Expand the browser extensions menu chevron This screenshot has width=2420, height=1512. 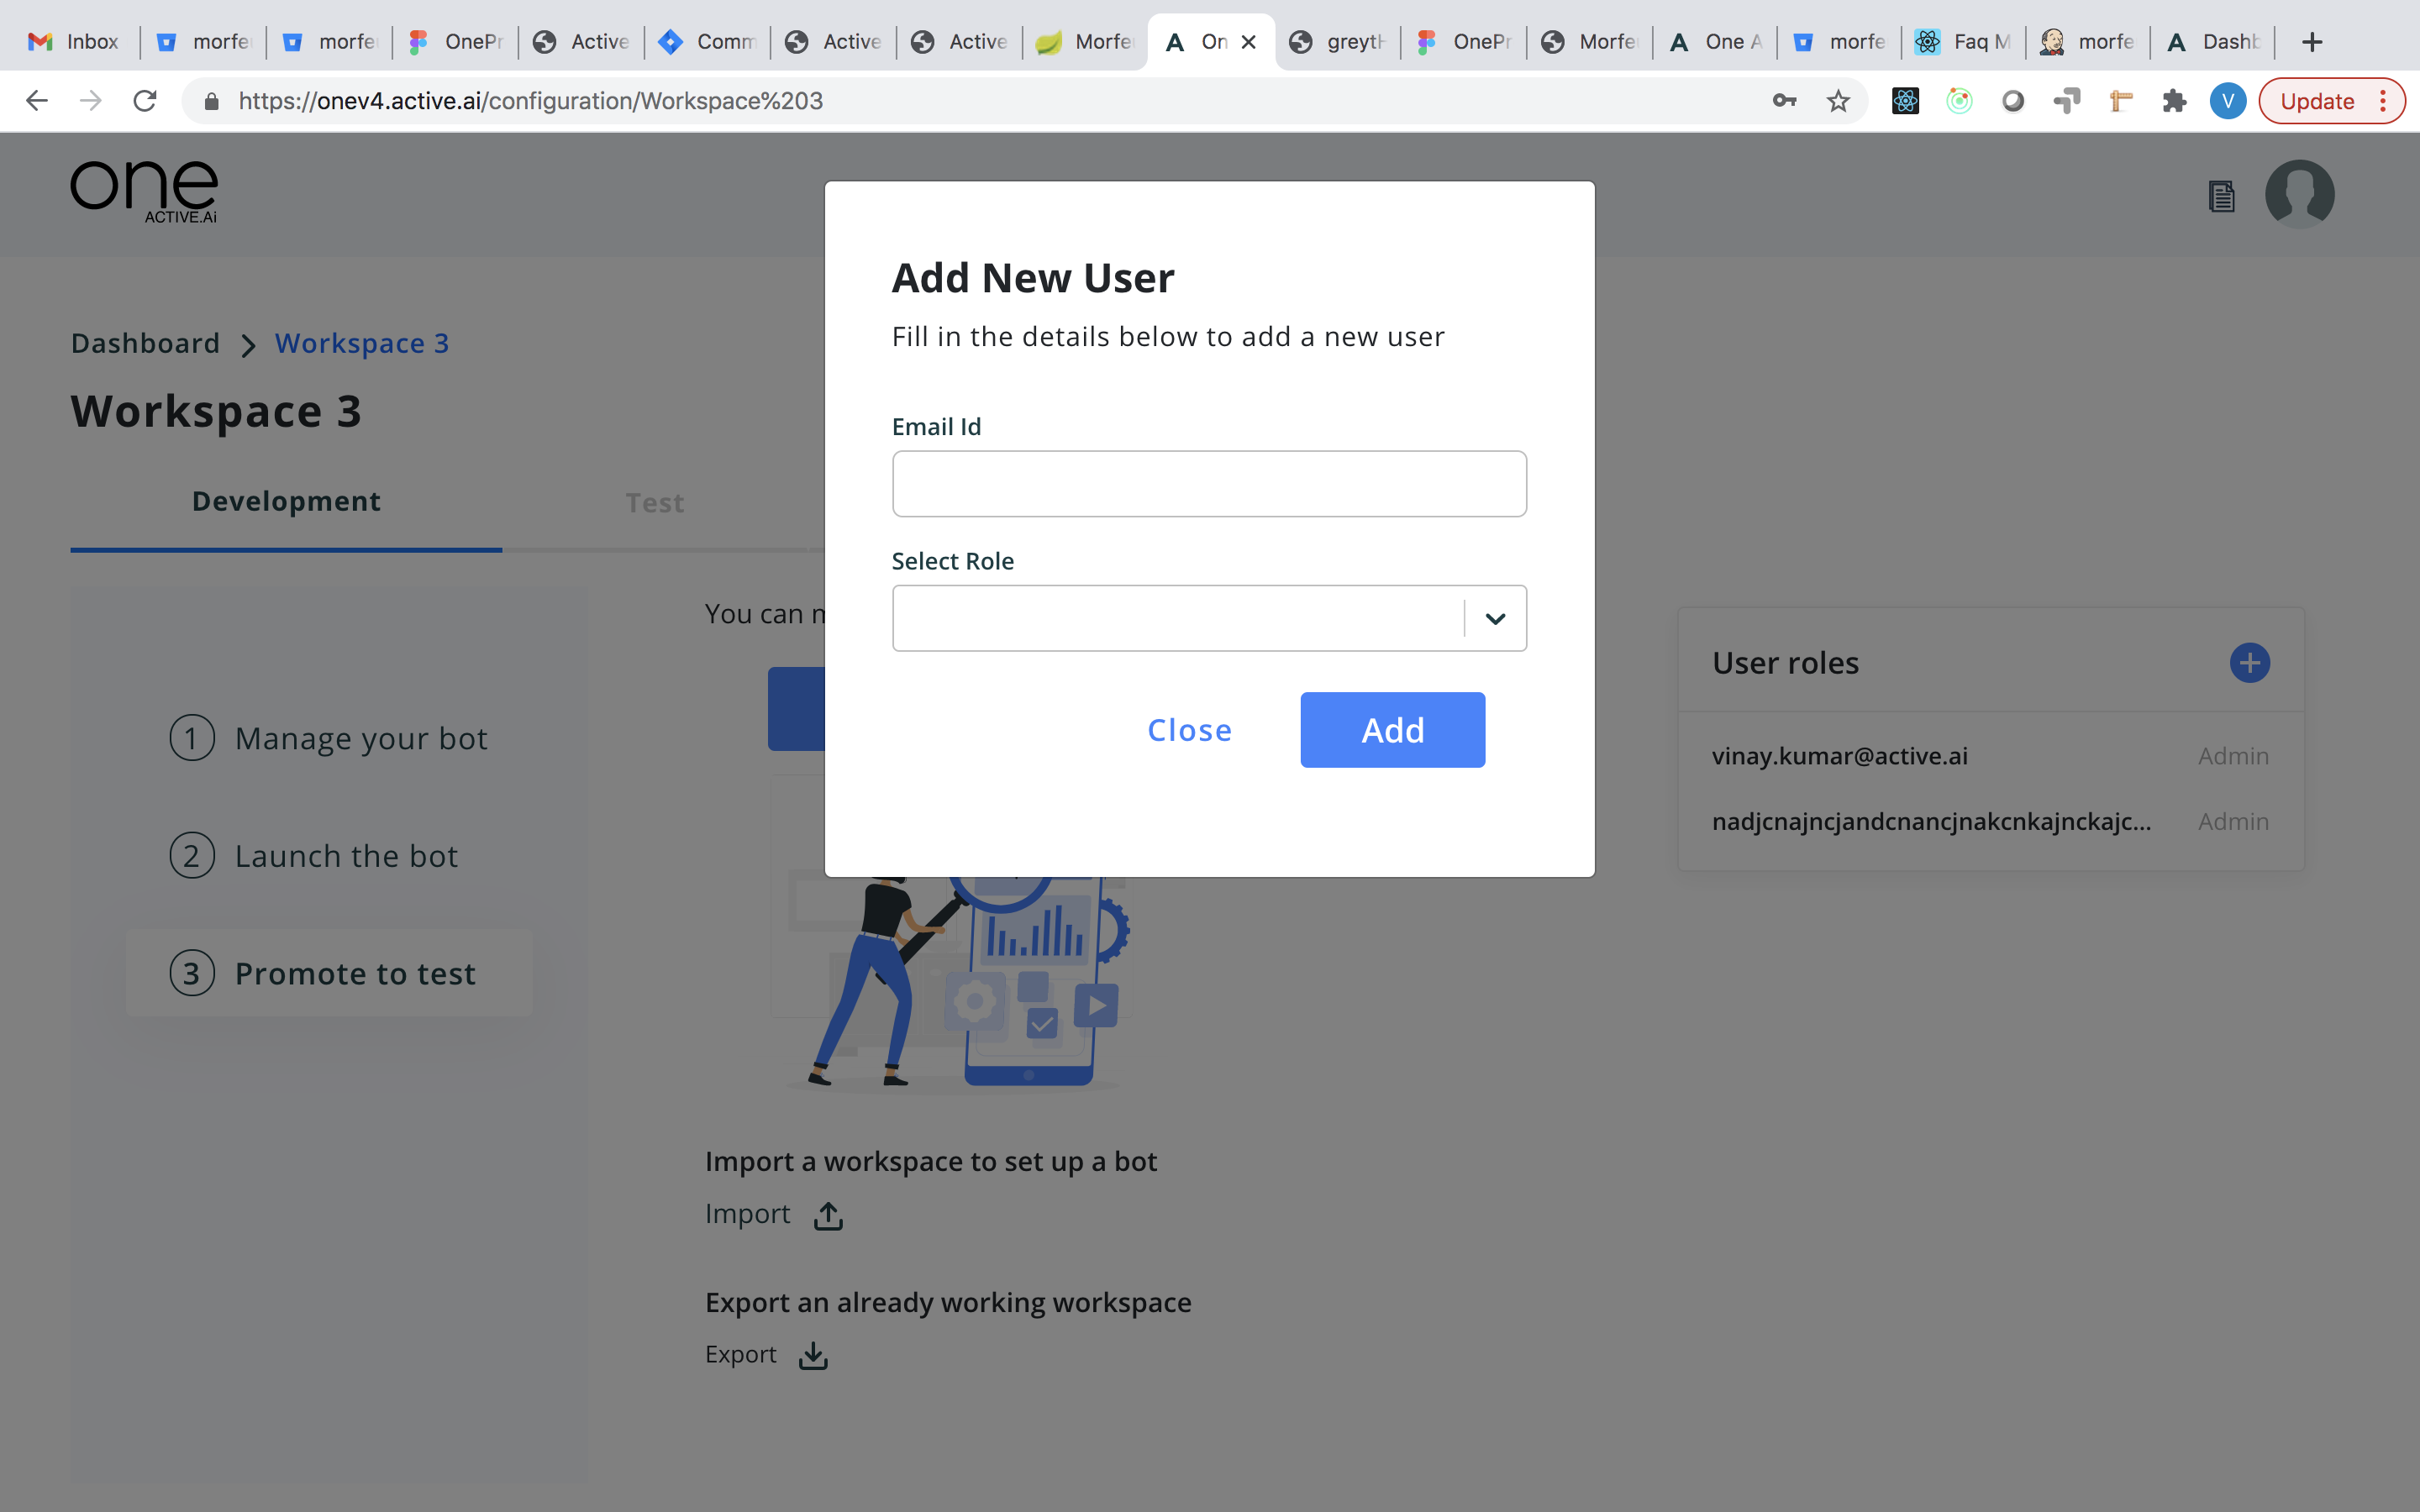(x=2176, y=99)
